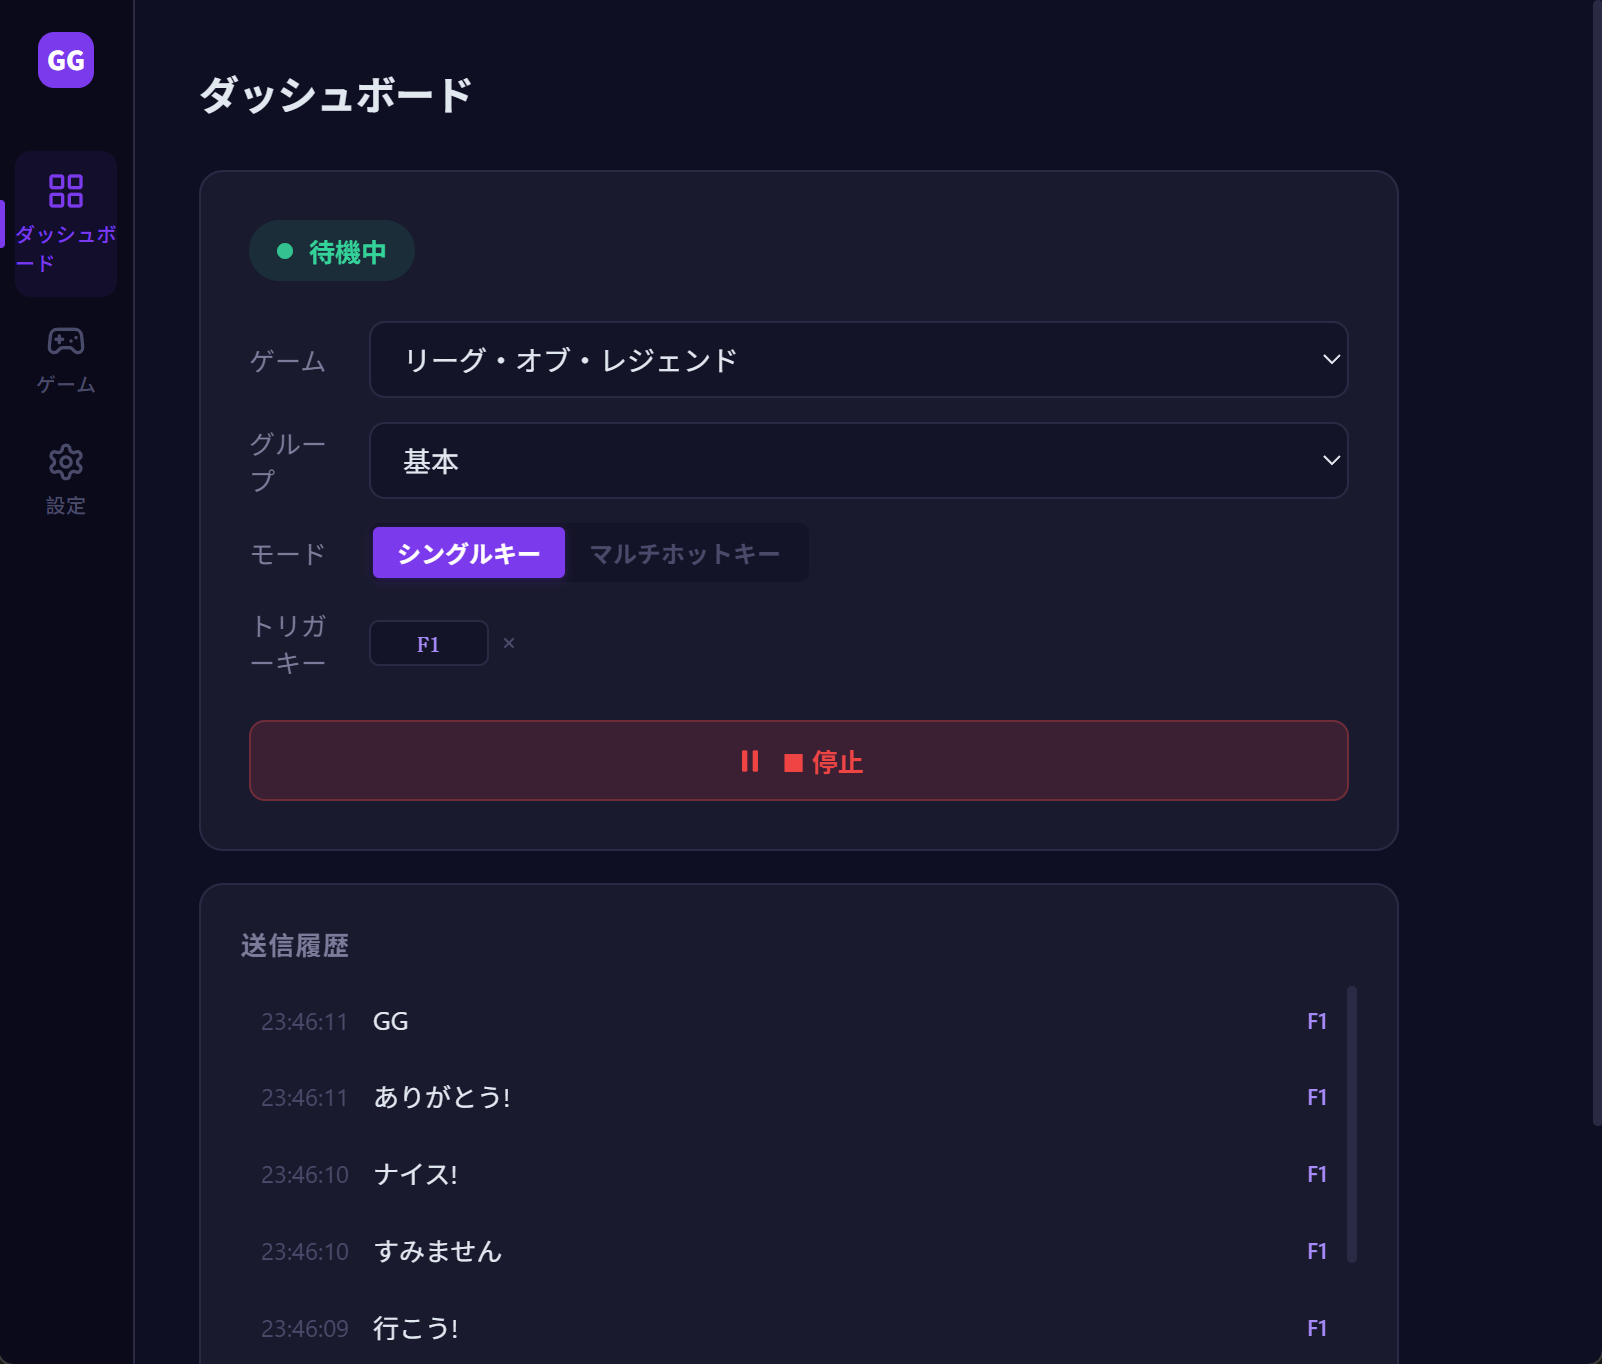Open the ゲーム dropdown showing リーグ・オブ・レジェンド
The height and width of the screenshot is (1364, 1602).
(858, 360)
